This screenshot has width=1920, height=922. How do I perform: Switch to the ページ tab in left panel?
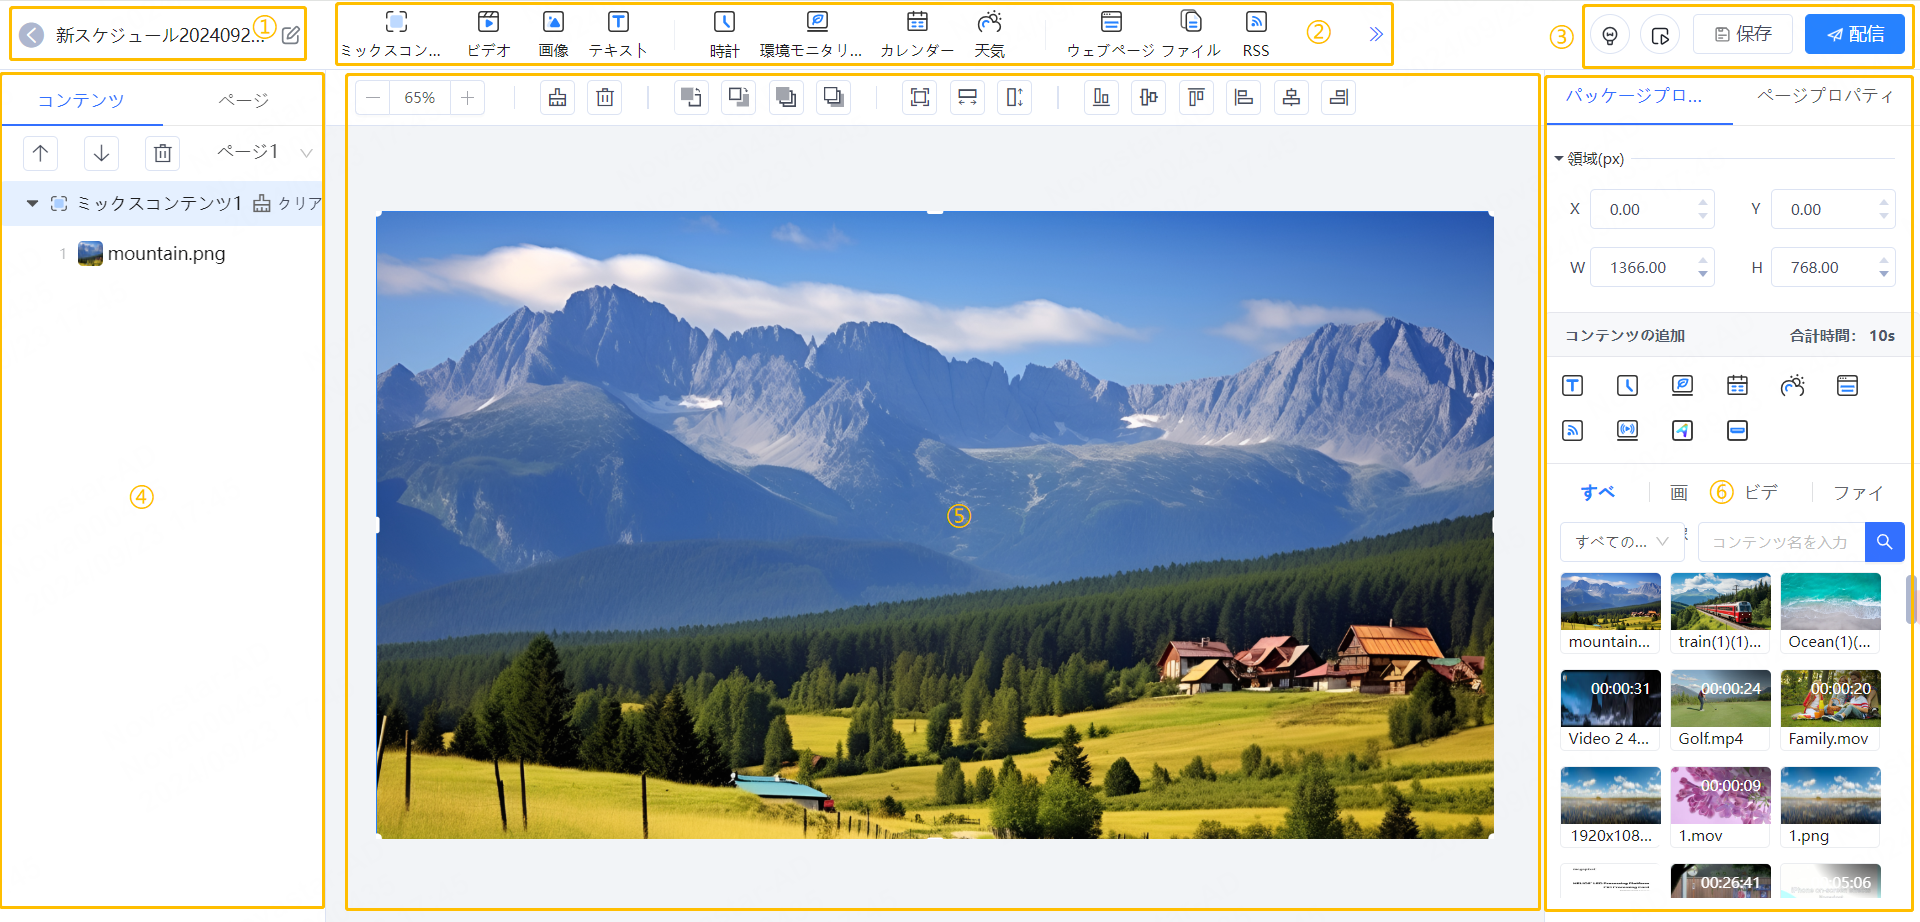(243, 100)
